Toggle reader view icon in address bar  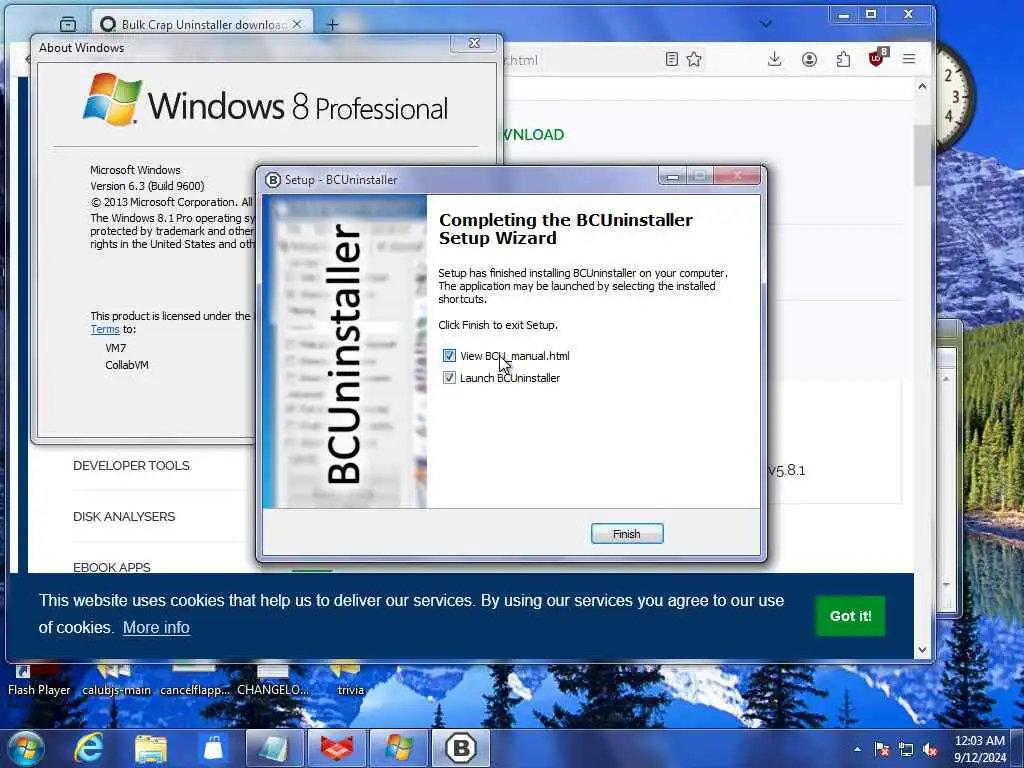click(671, 59)
